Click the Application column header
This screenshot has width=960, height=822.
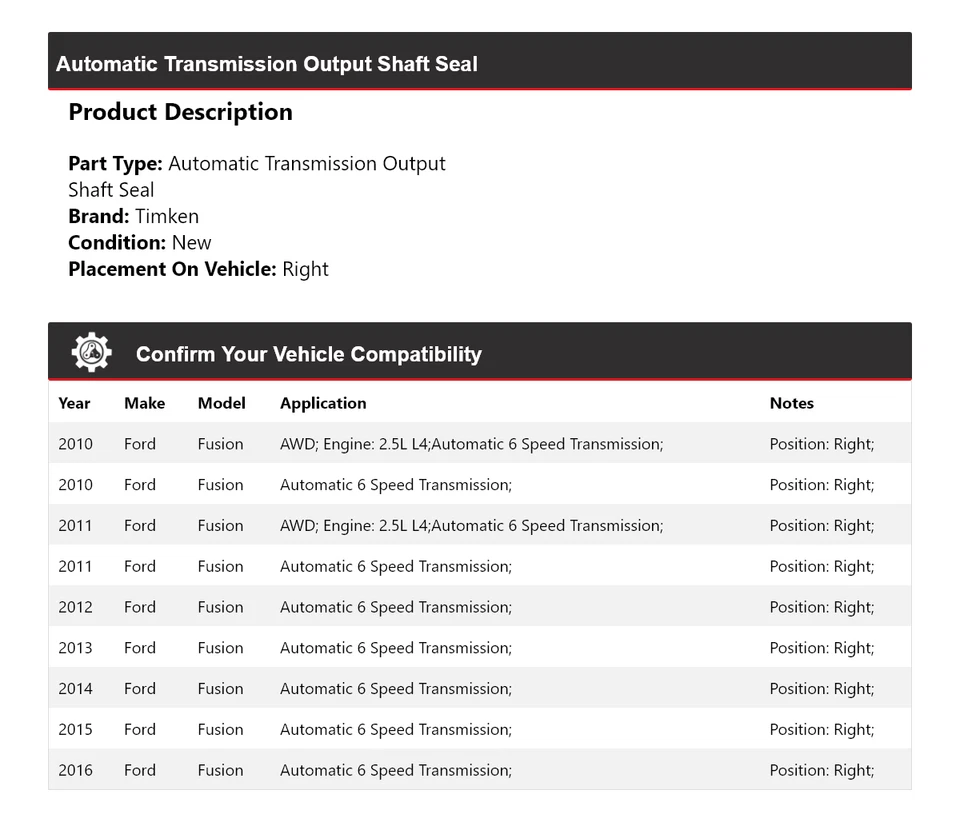coord(323,403)
